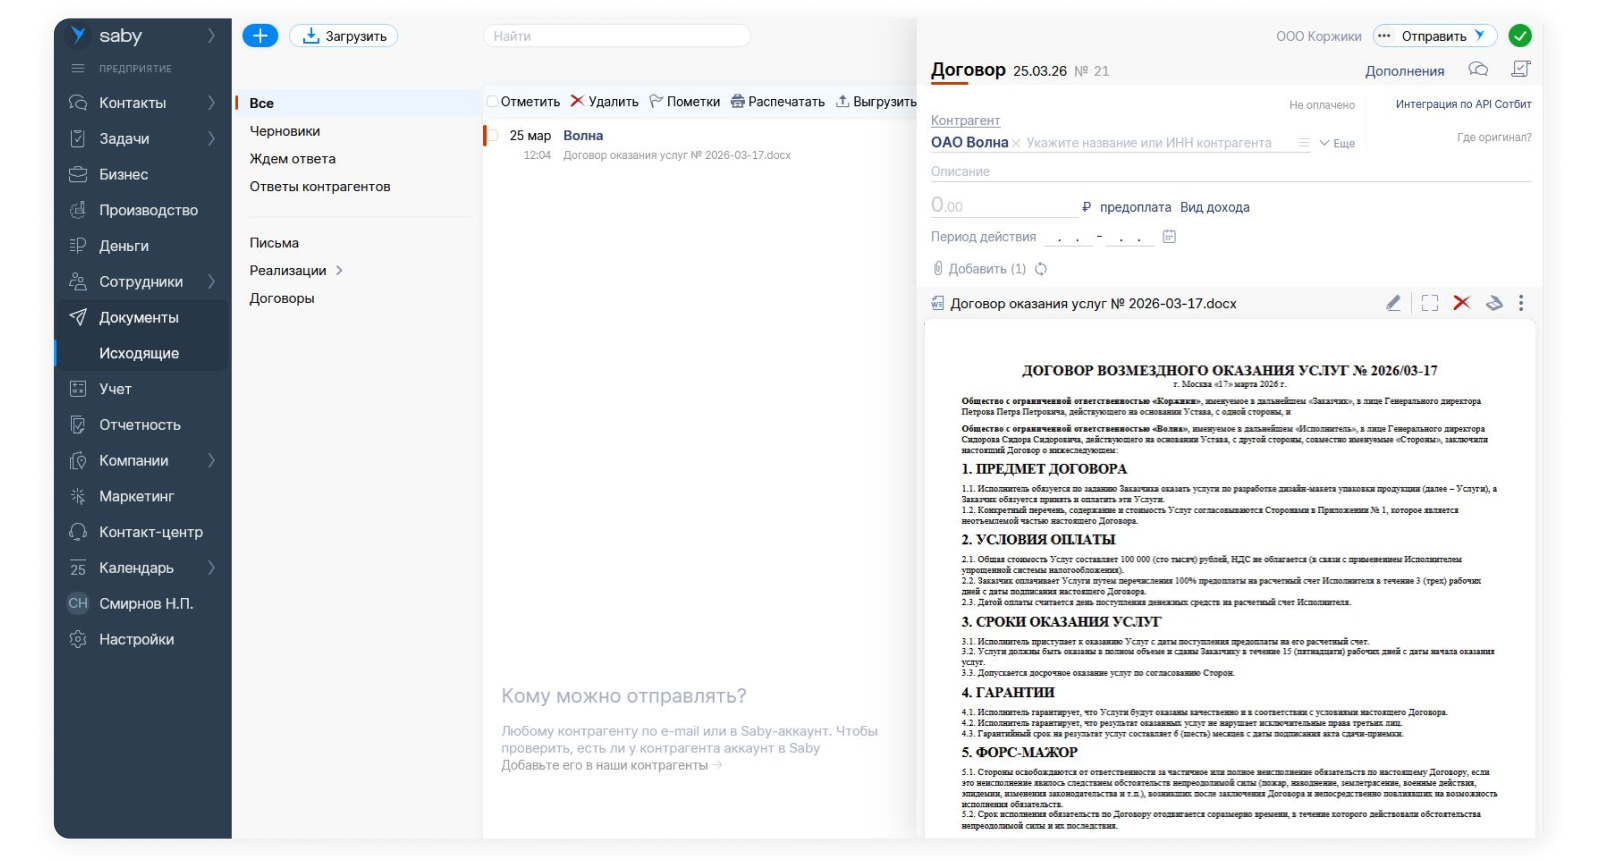Tick the checkbox for the Волна document row

coord(492,136)
